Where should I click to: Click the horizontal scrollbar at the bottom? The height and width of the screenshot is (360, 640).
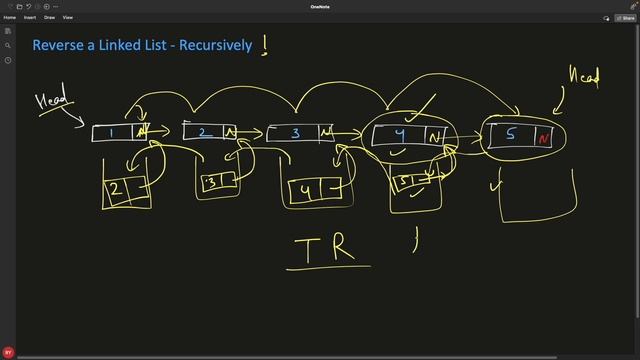coord(287,358)
